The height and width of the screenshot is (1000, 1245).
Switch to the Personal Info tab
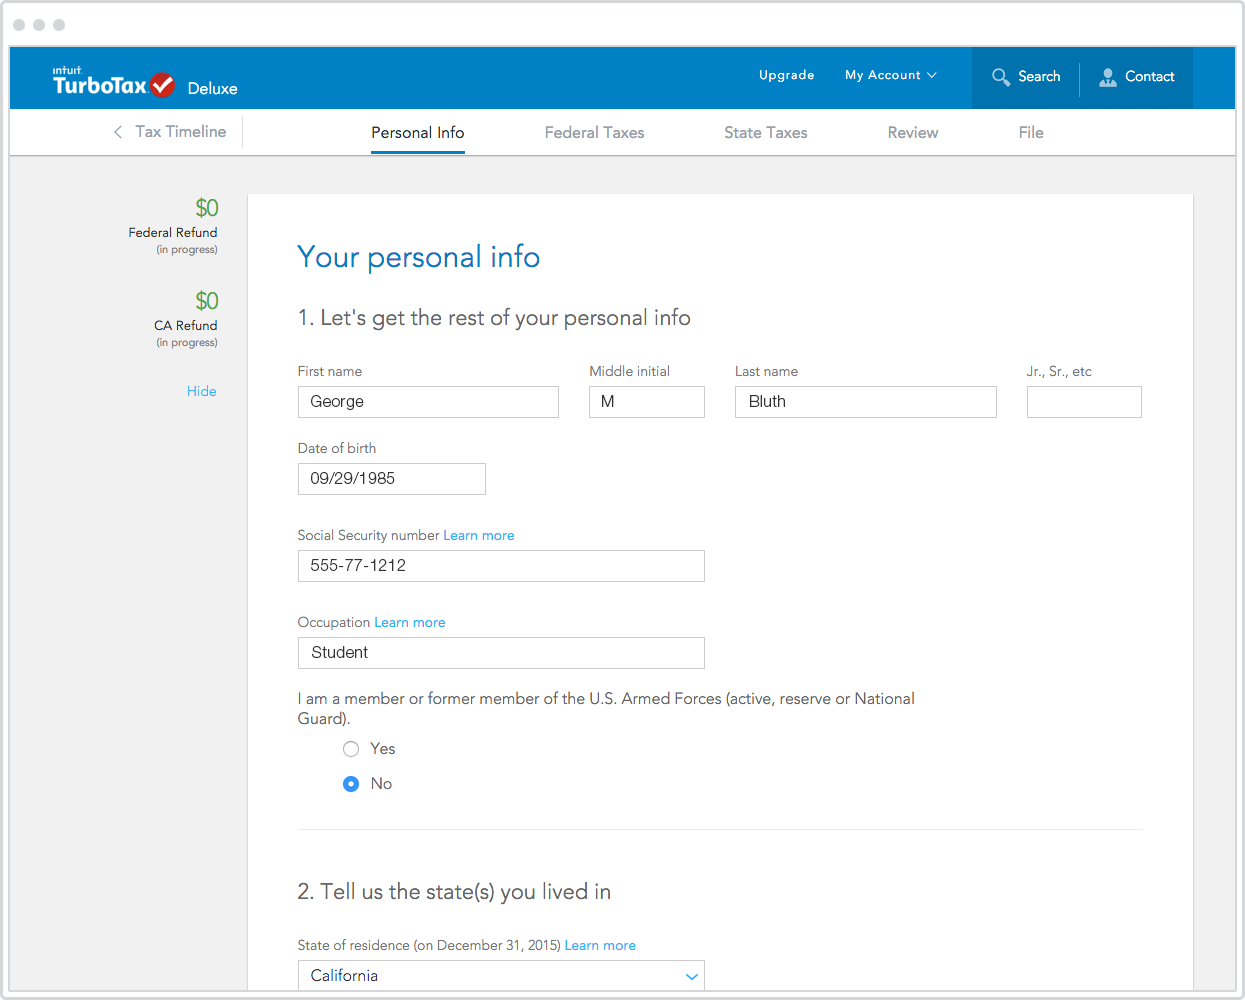418,133
